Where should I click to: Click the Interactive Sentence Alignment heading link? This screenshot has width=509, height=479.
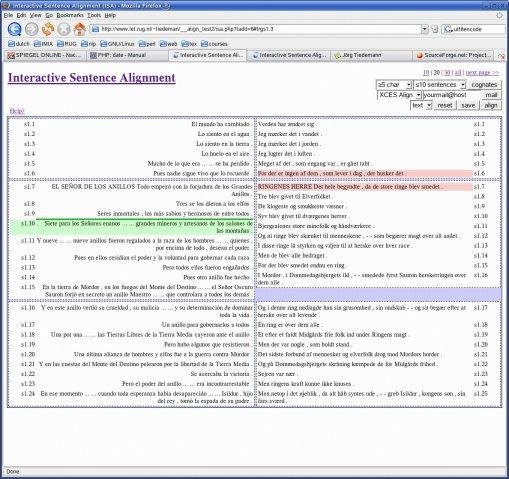coord(92,78)
